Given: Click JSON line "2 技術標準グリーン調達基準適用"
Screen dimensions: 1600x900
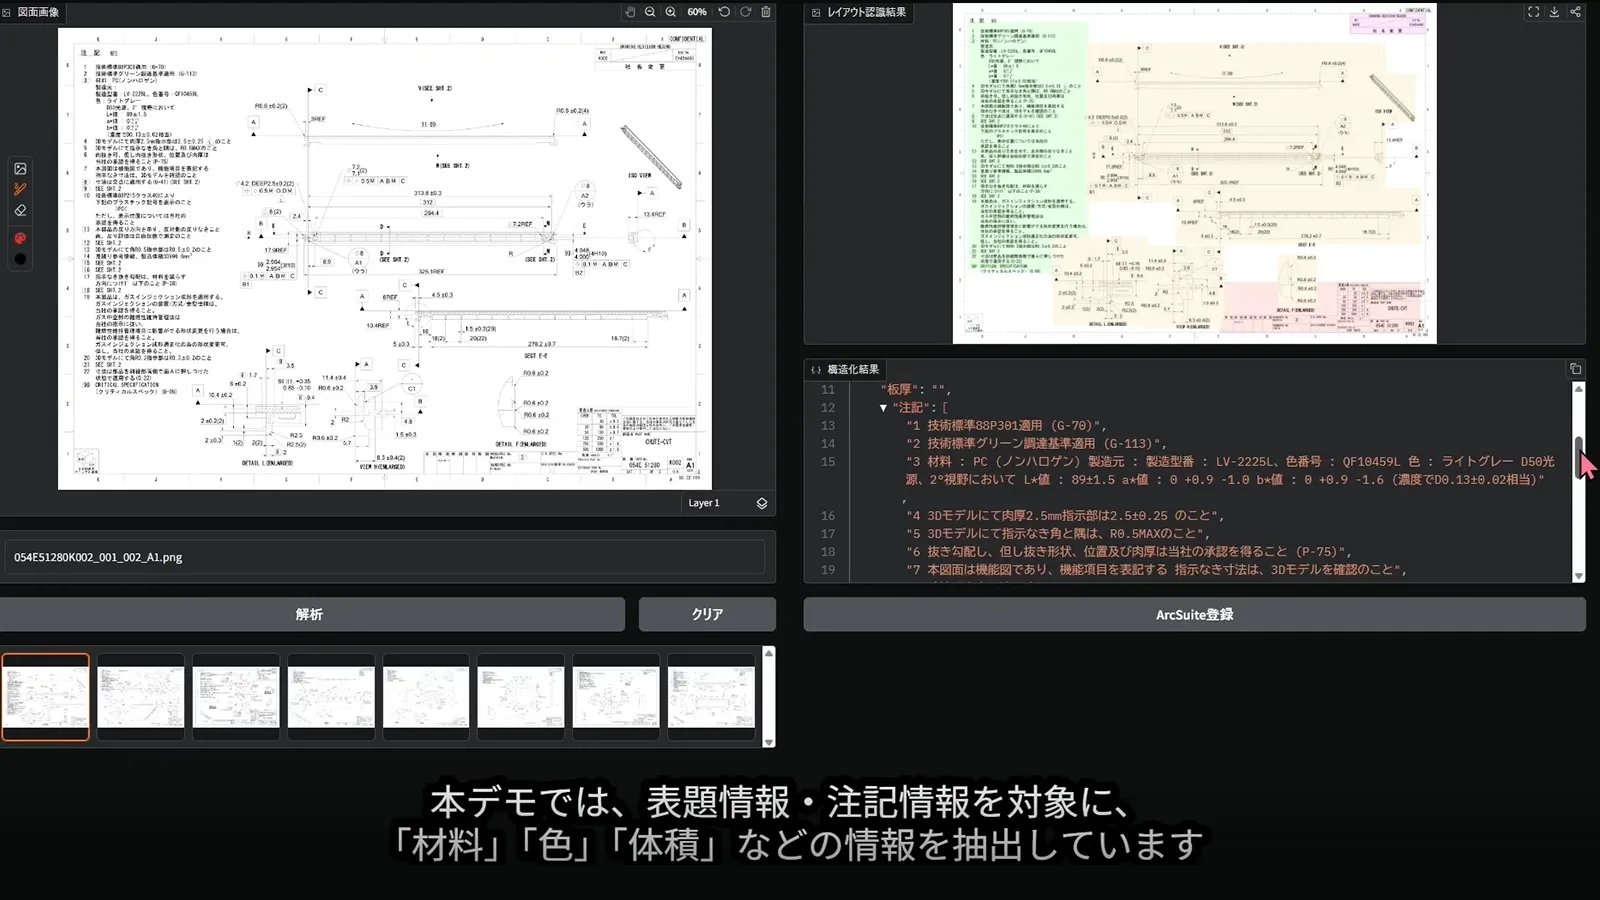Looking at the screenshot, I should (1036, 444).
